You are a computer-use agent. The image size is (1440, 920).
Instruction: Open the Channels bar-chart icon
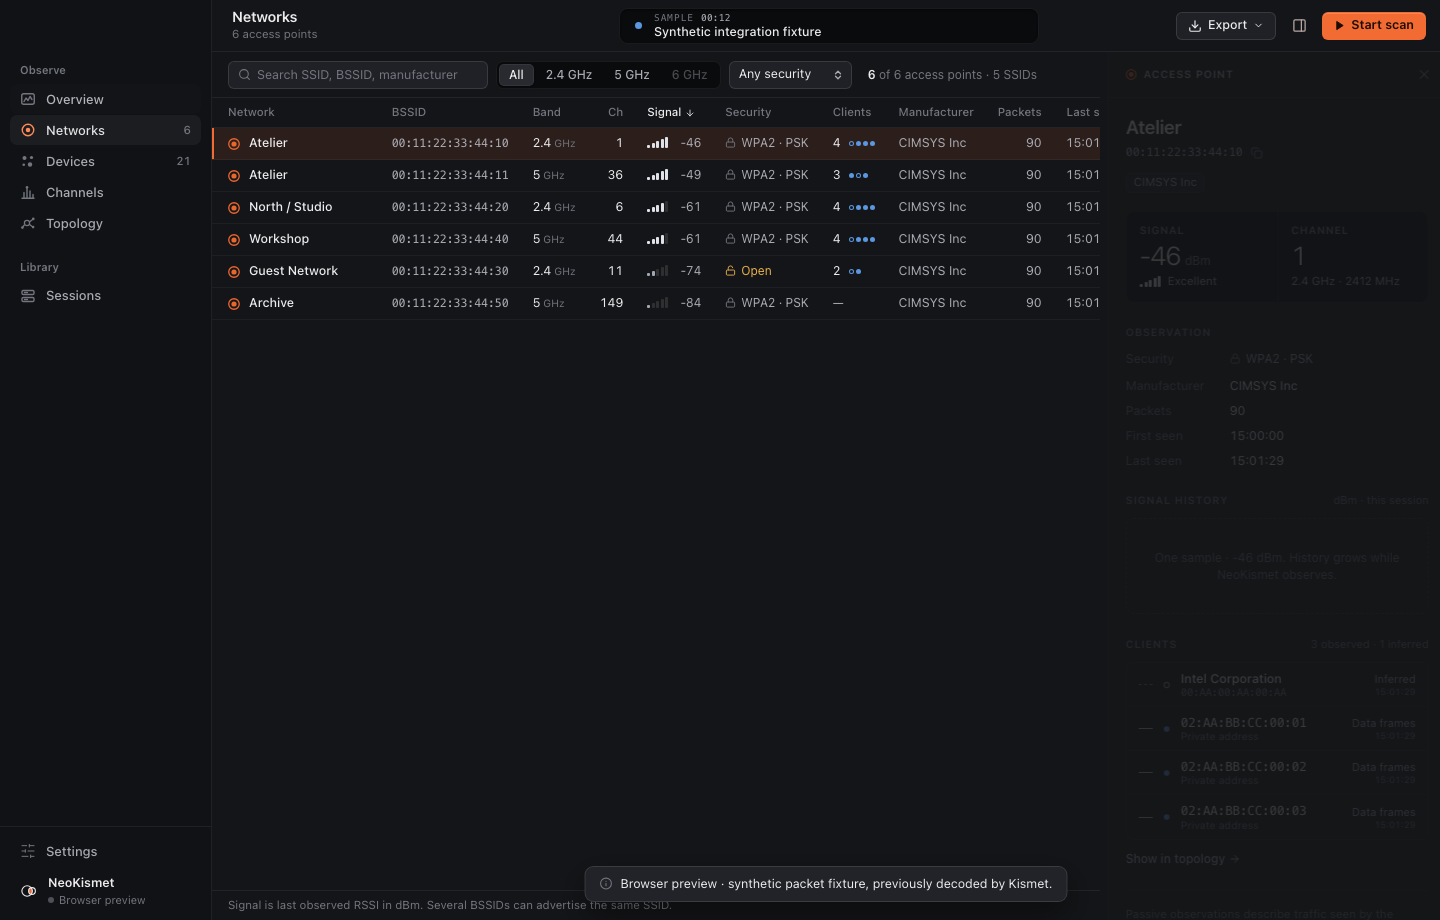pyautogui.click(x=28, y=192)
